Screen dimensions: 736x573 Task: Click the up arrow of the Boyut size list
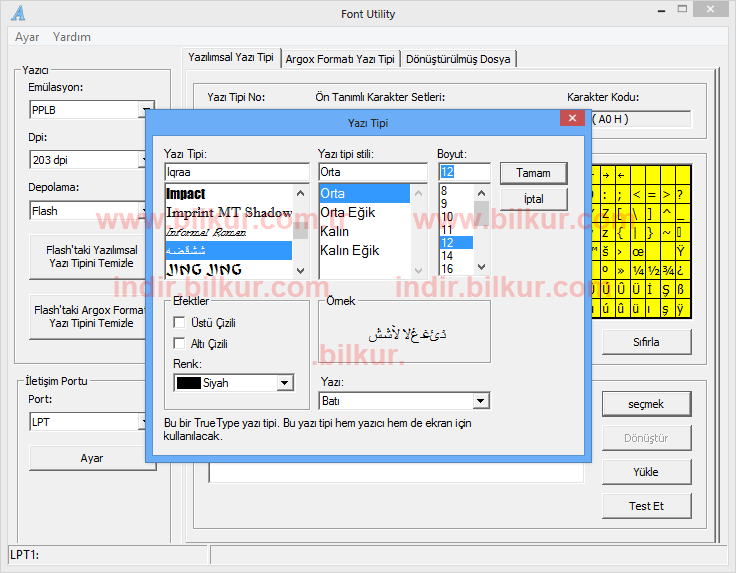click(481, 191)
